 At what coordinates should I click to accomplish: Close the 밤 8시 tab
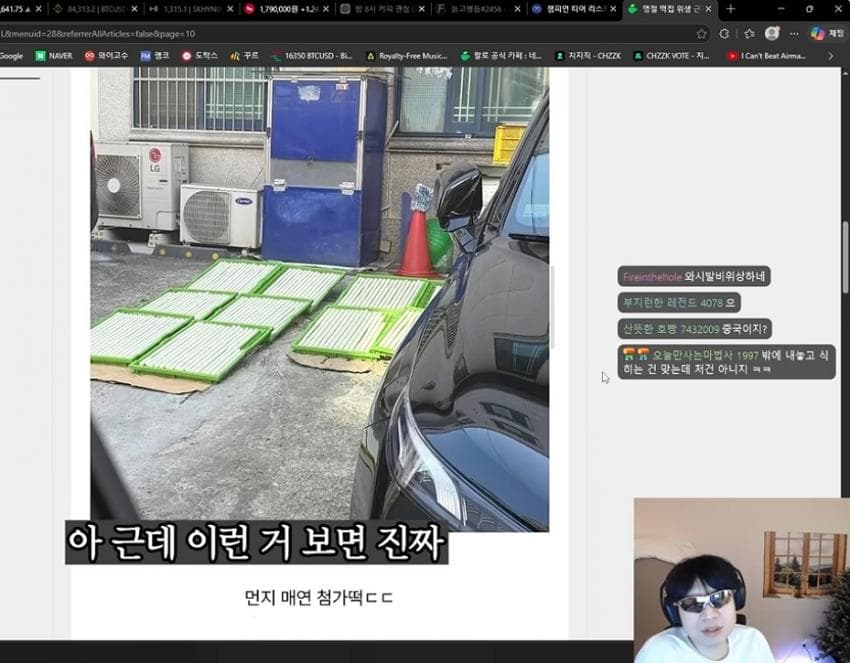pos(422,9)
